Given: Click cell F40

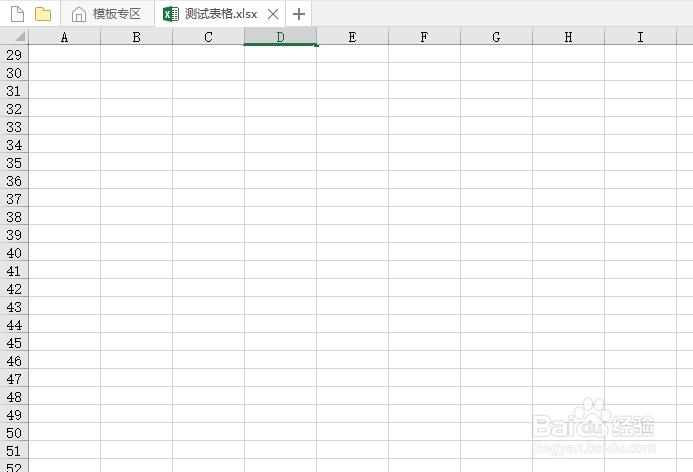Looking at the screenshot, I should point(425,253).
